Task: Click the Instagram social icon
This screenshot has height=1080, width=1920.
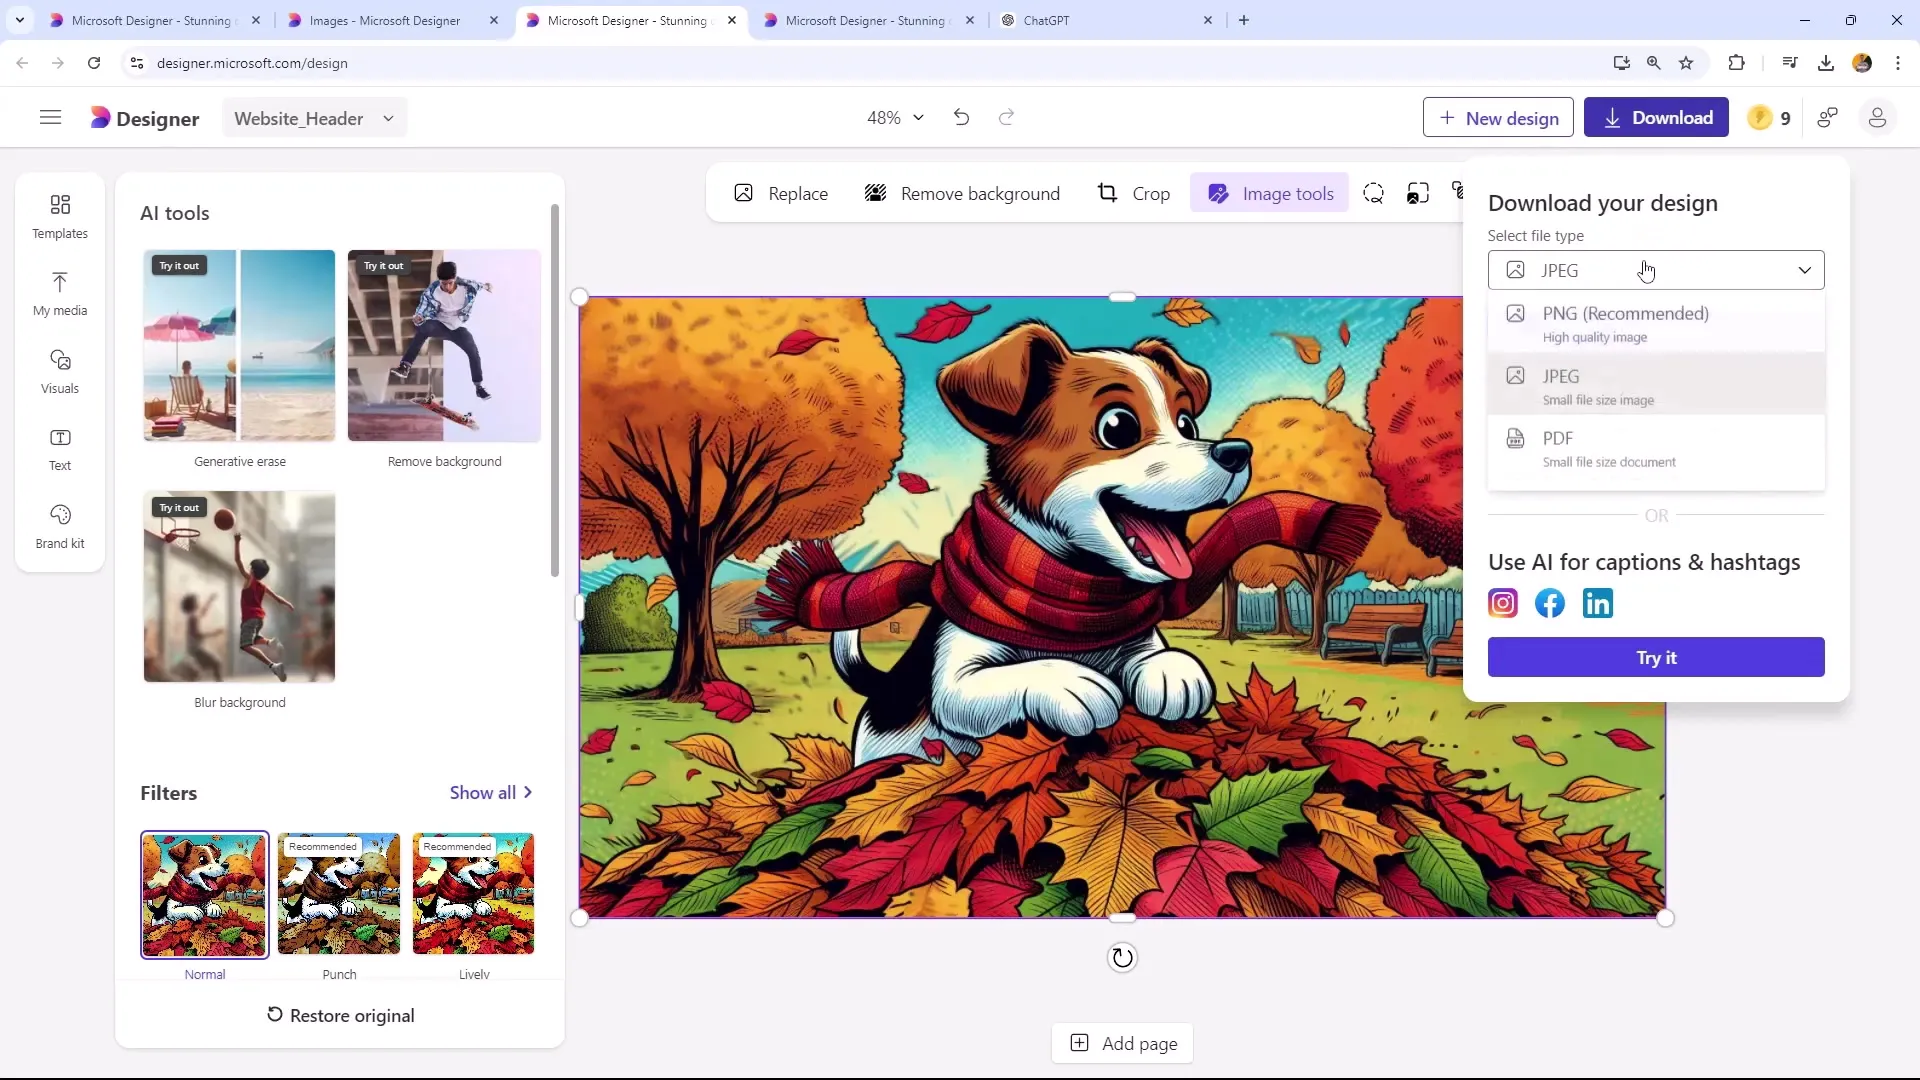Action: tap(1505, 604)
